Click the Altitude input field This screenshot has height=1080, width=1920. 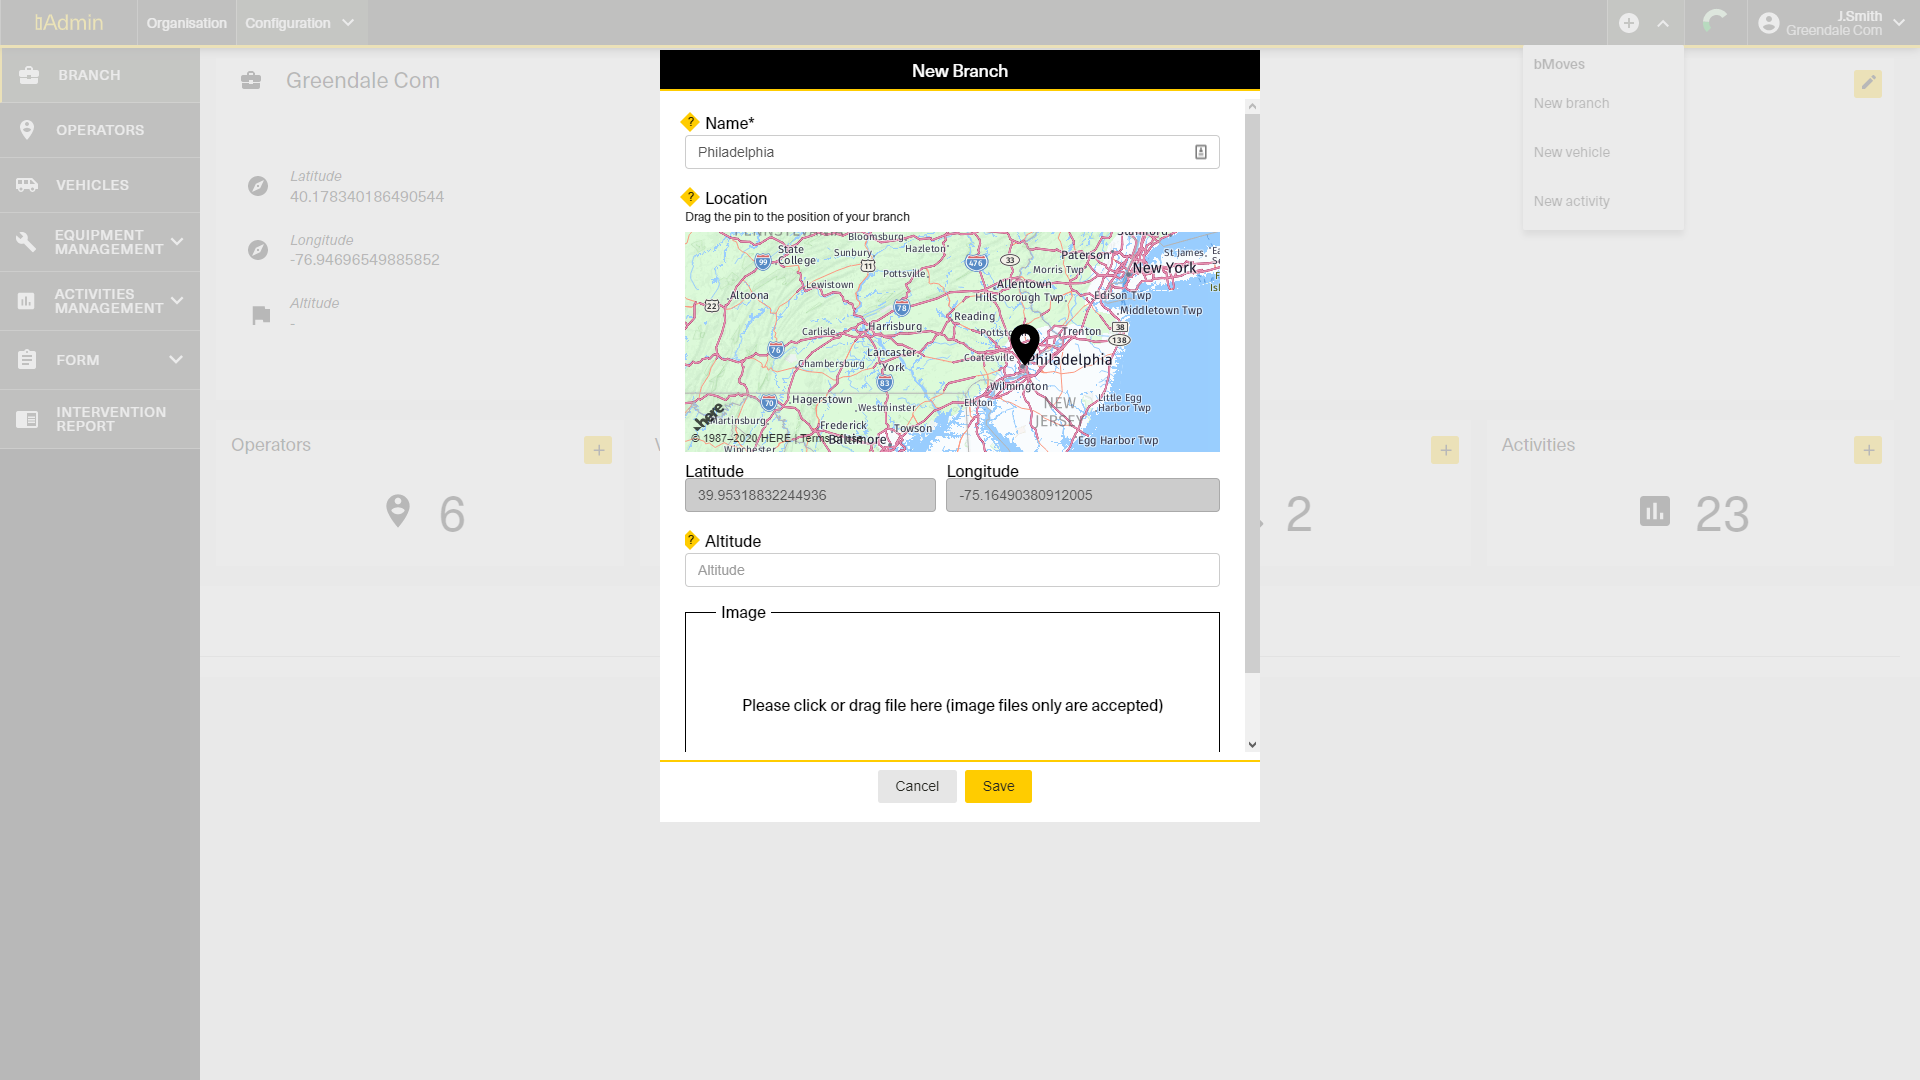(951, 570)
